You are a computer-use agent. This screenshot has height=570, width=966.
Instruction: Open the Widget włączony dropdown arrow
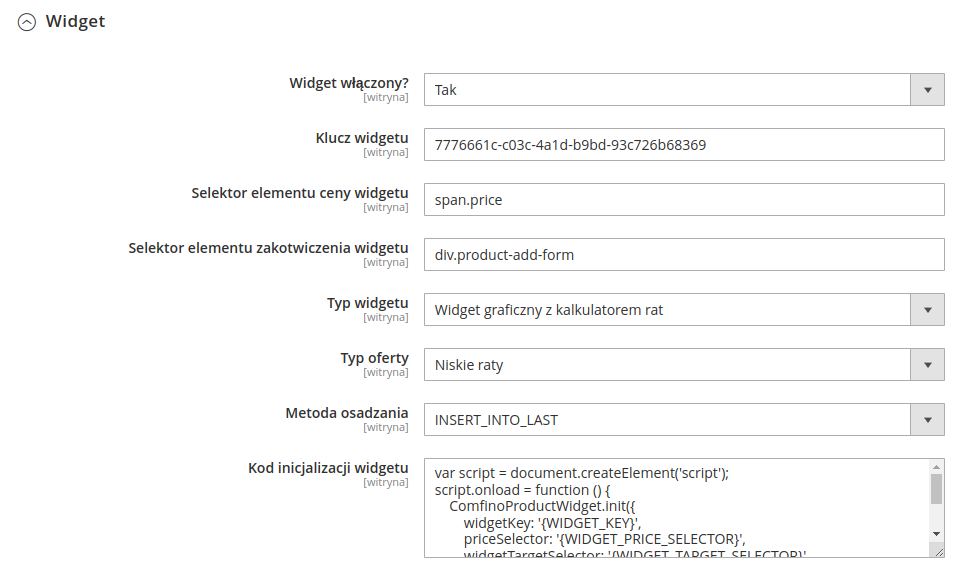pos(927,90)
